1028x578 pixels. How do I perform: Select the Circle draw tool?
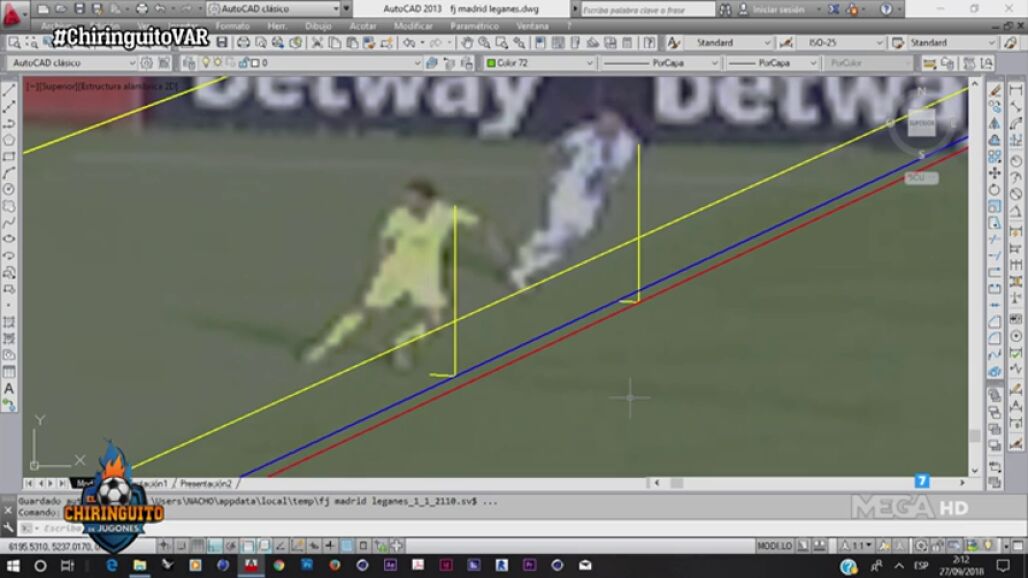(9, 189)
